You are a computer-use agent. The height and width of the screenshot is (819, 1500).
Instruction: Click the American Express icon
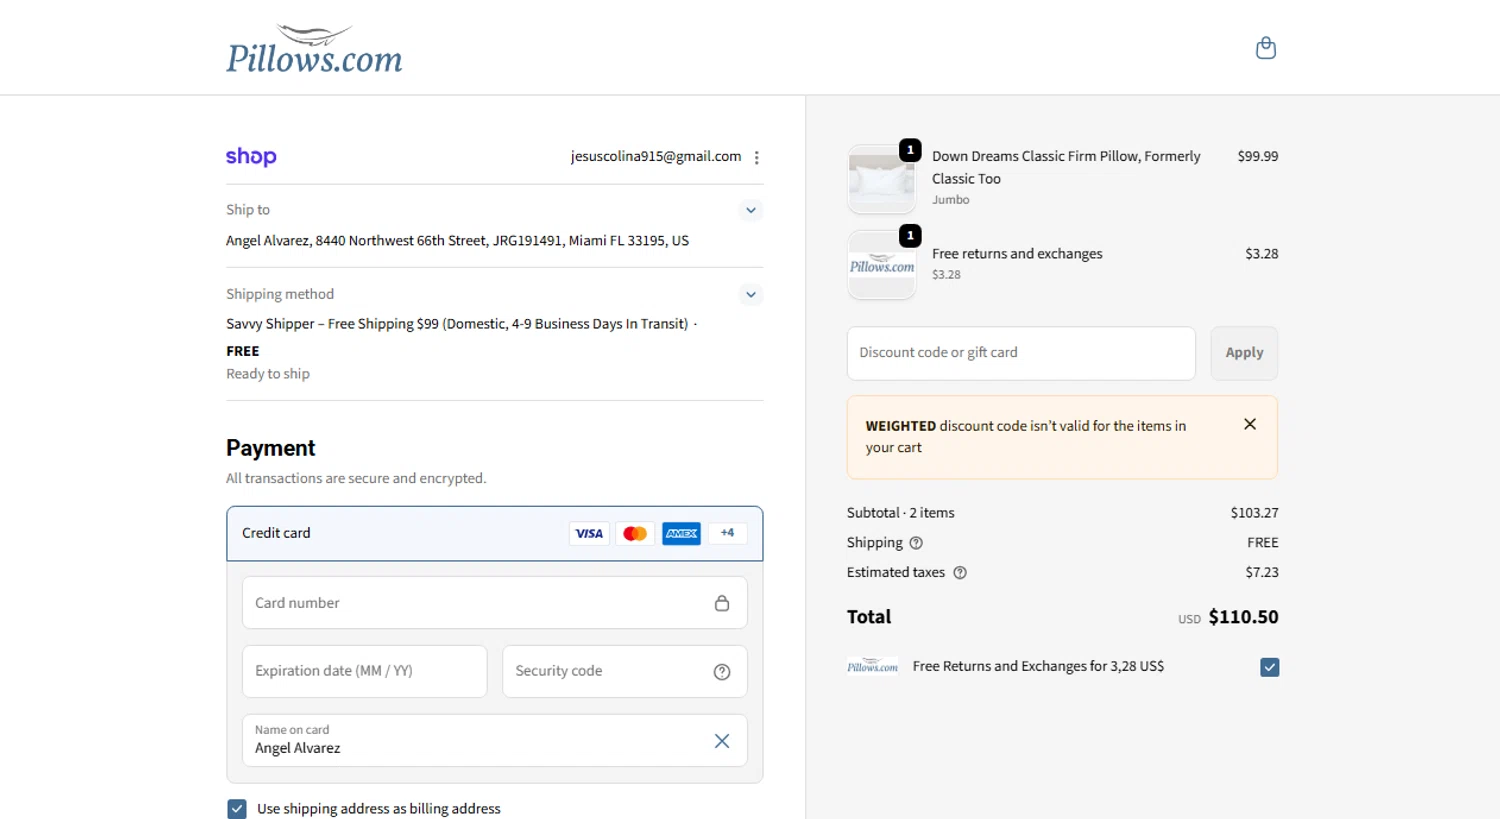pyautogui.click(x=681, y=534)
